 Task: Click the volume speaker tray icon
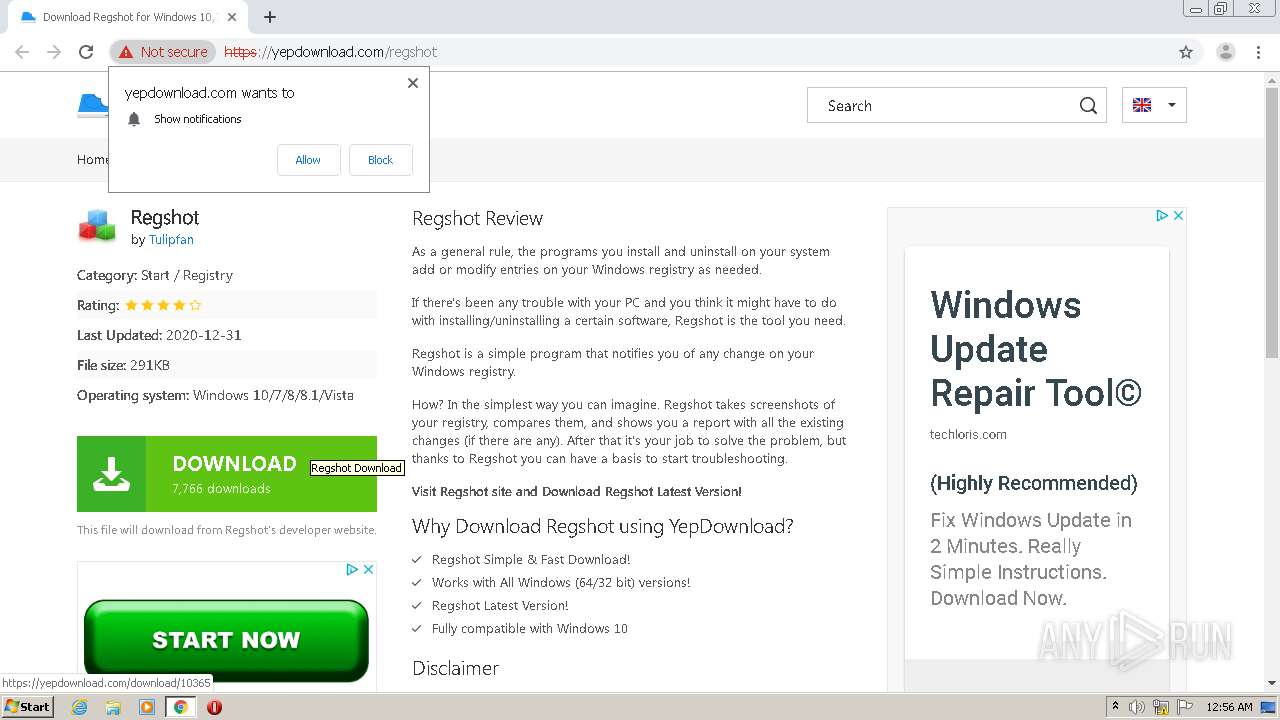(1137, 707)
